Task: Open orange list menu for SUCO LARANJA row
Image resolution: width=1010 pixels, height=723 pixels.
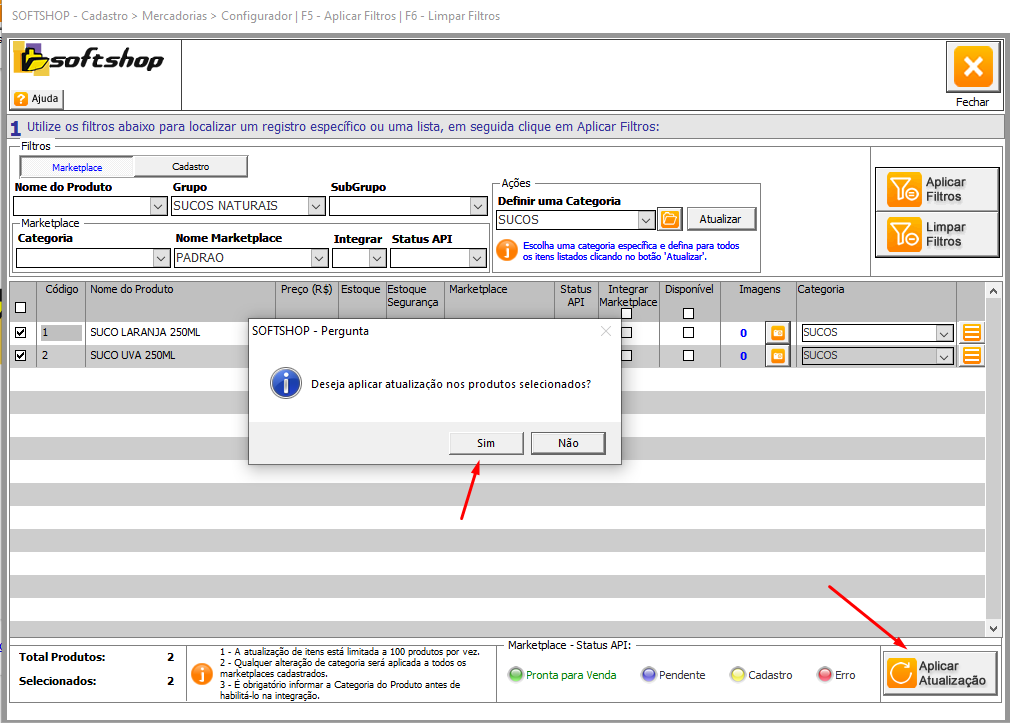Action: tap(971, 332)
